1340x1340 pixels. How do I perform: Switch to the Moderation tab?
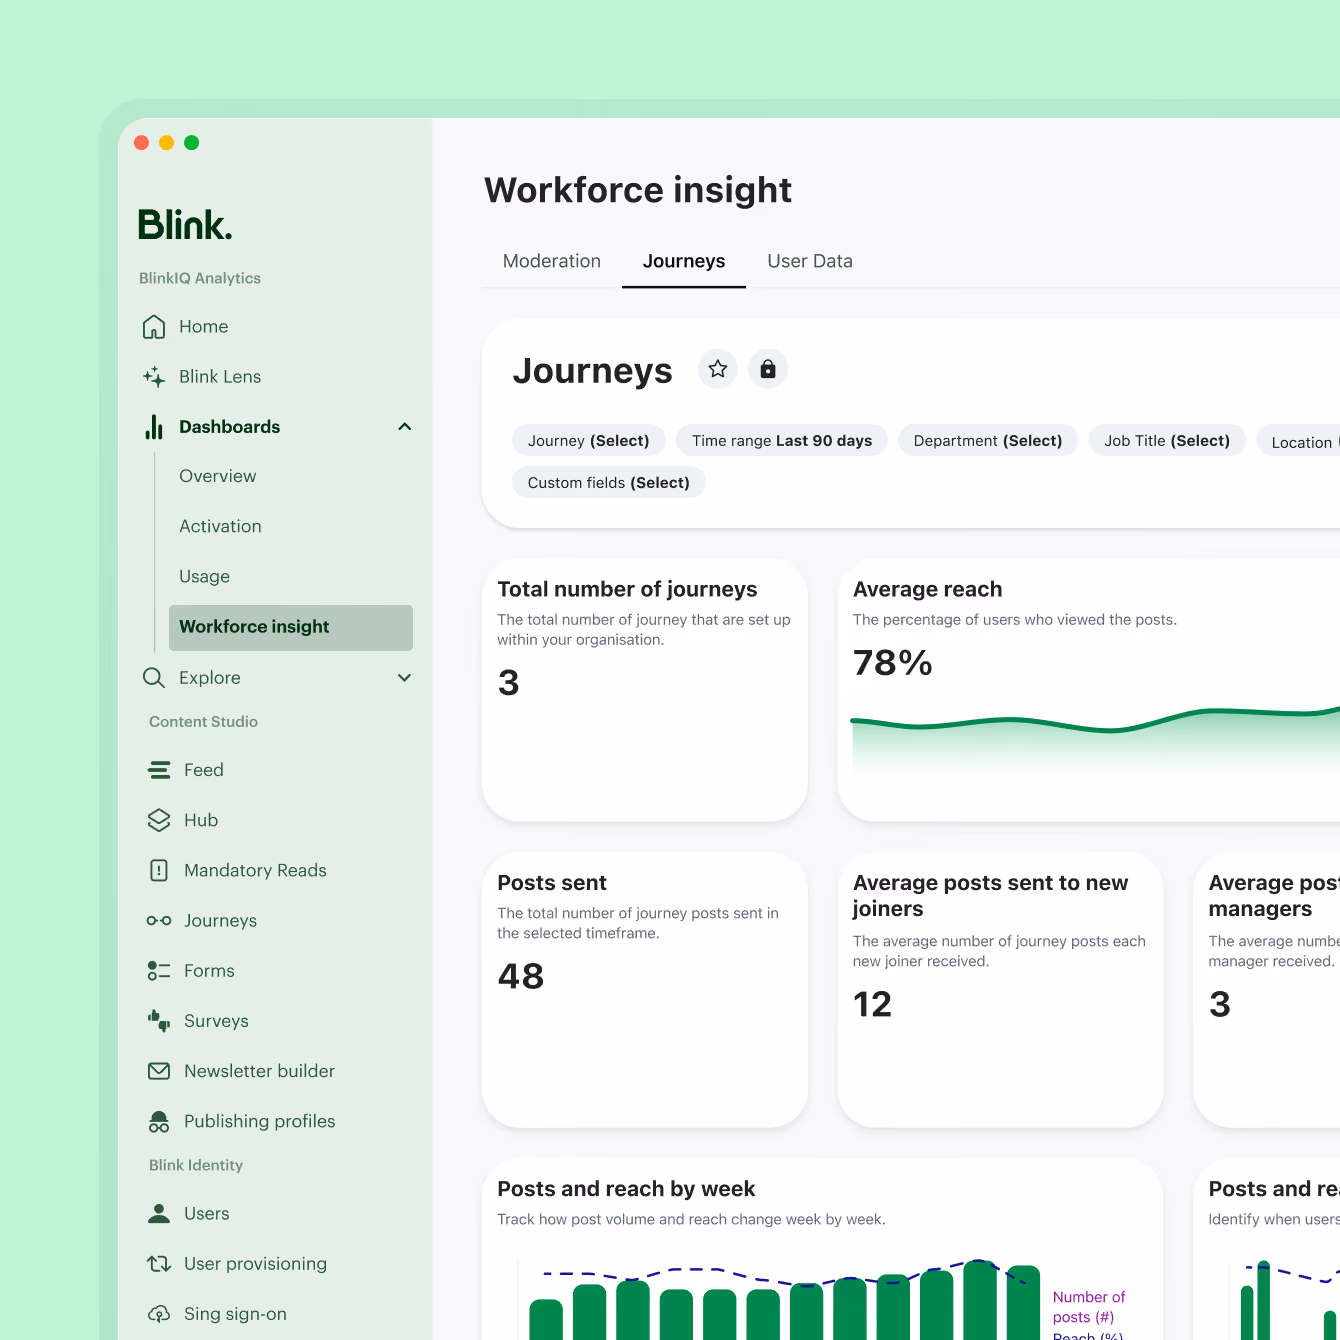(552, 261)
